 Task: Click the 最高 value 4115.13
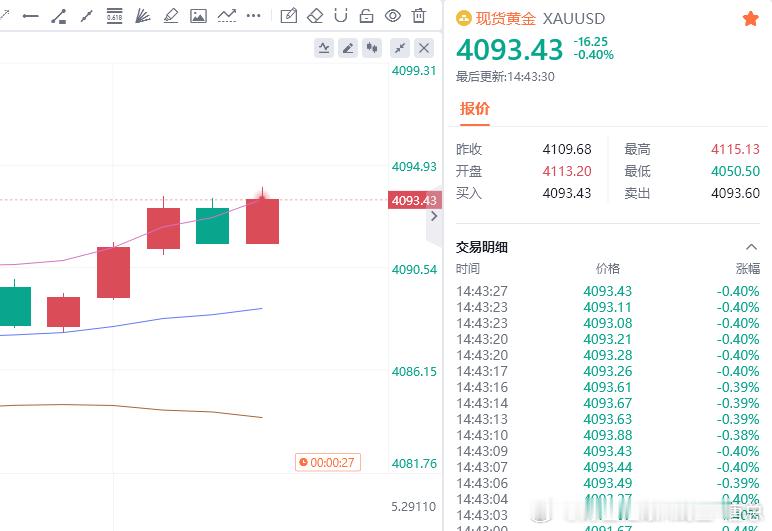click(x=735, y=149)
